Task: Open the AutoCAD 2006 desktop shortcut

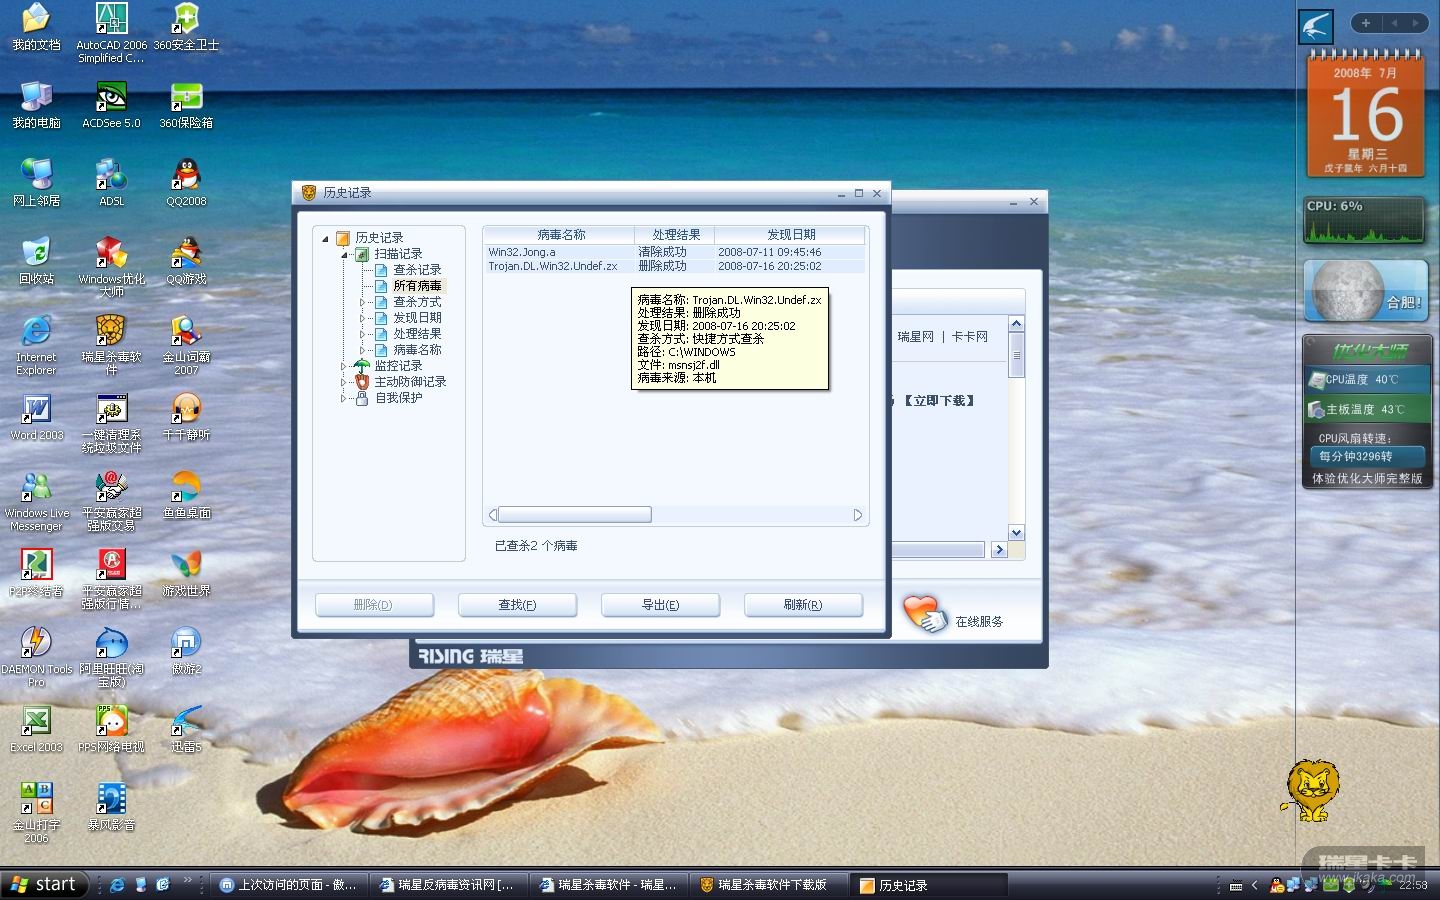Action: [111, 20]
